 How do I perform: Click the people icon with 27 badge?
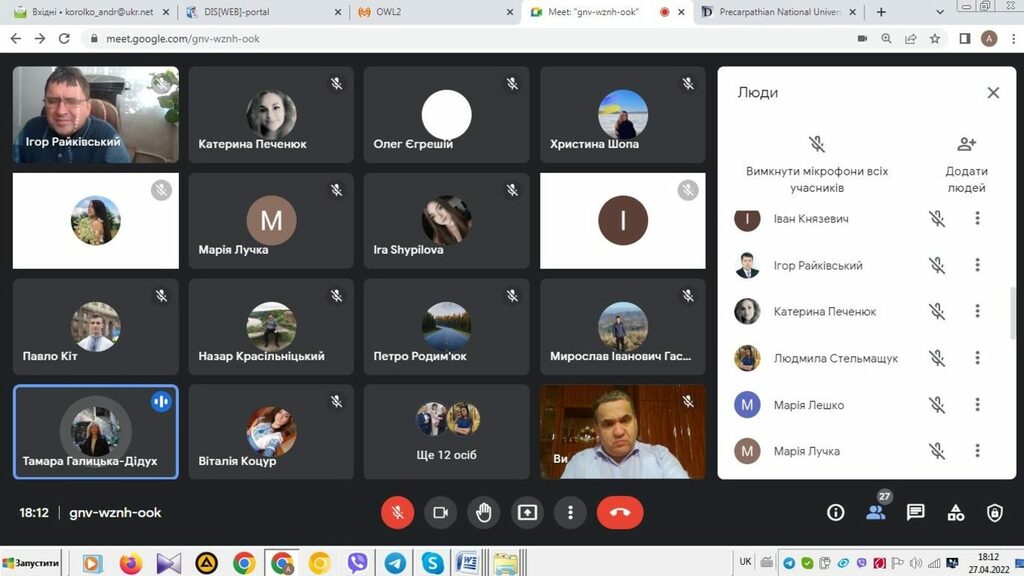click(x=876, y=512)
